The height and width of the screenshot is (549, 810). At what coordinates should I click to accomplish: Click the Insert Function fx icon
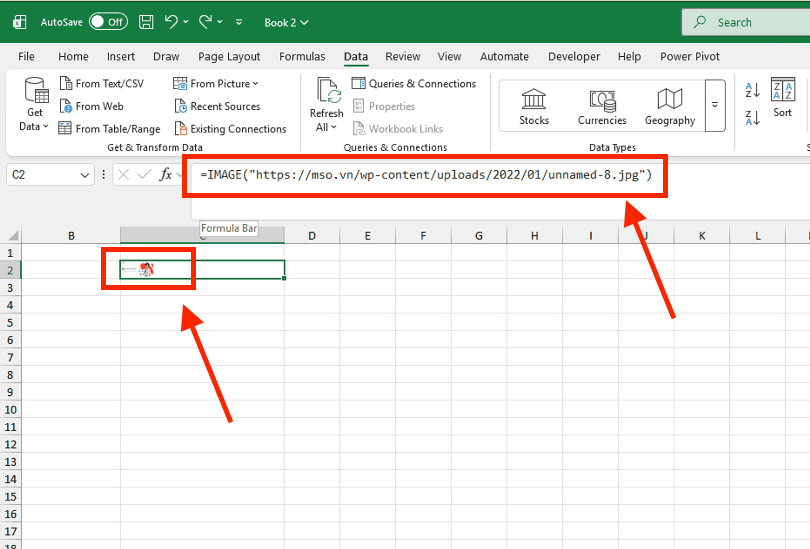click(x=165, y=175)
